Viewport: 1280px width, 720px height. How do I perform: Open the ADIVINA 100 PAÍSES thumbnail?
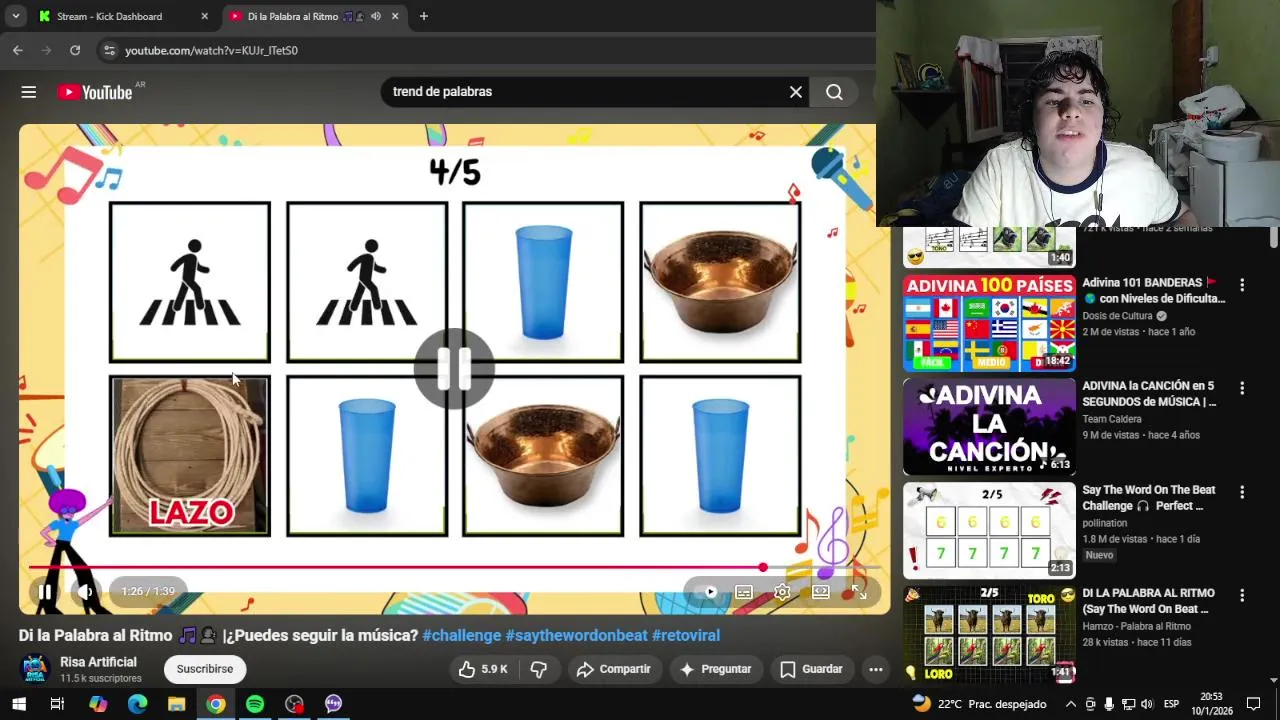click(x=989, y=323)
